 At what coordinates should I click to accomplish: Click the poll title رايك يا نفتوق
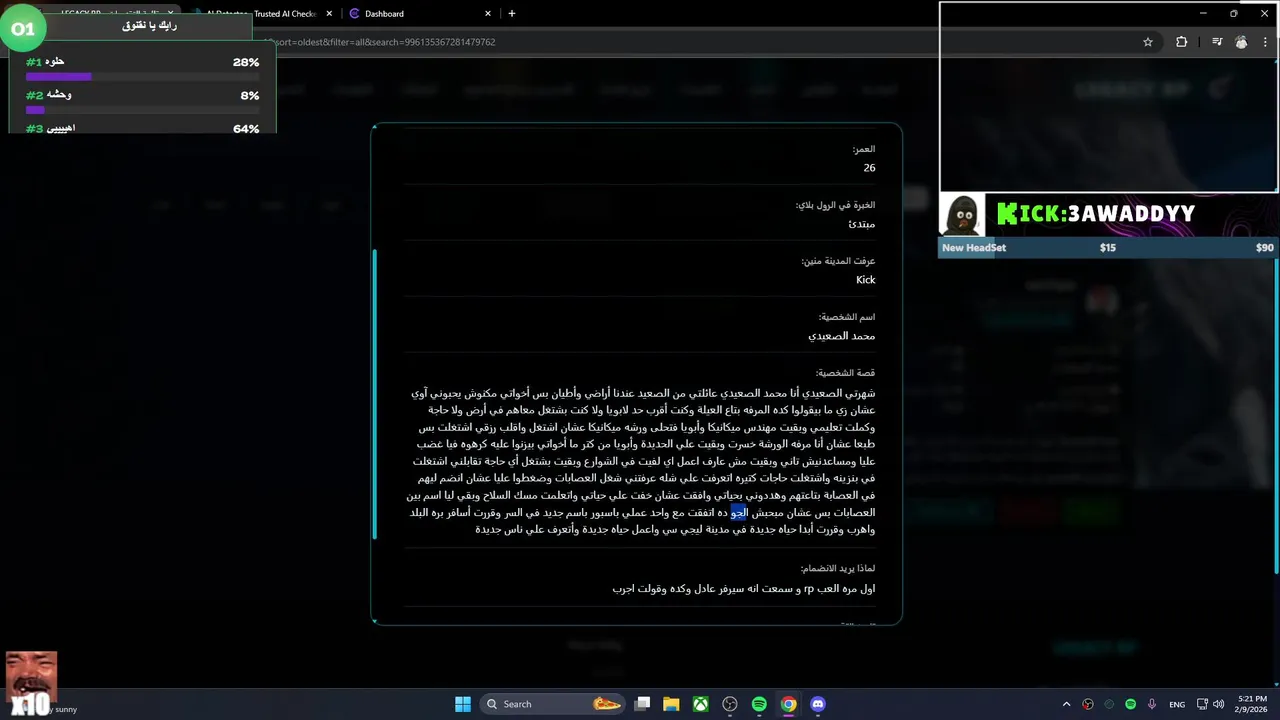(149, 25)
